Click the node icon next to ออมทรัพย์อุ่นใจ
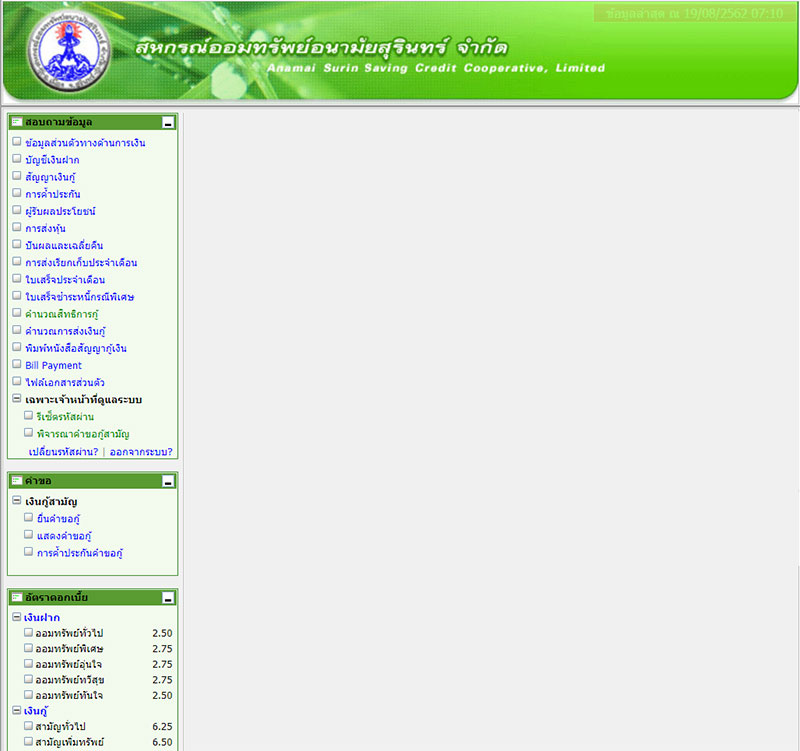The height and width of the screenshot is (751, 800). pos(29,663)
